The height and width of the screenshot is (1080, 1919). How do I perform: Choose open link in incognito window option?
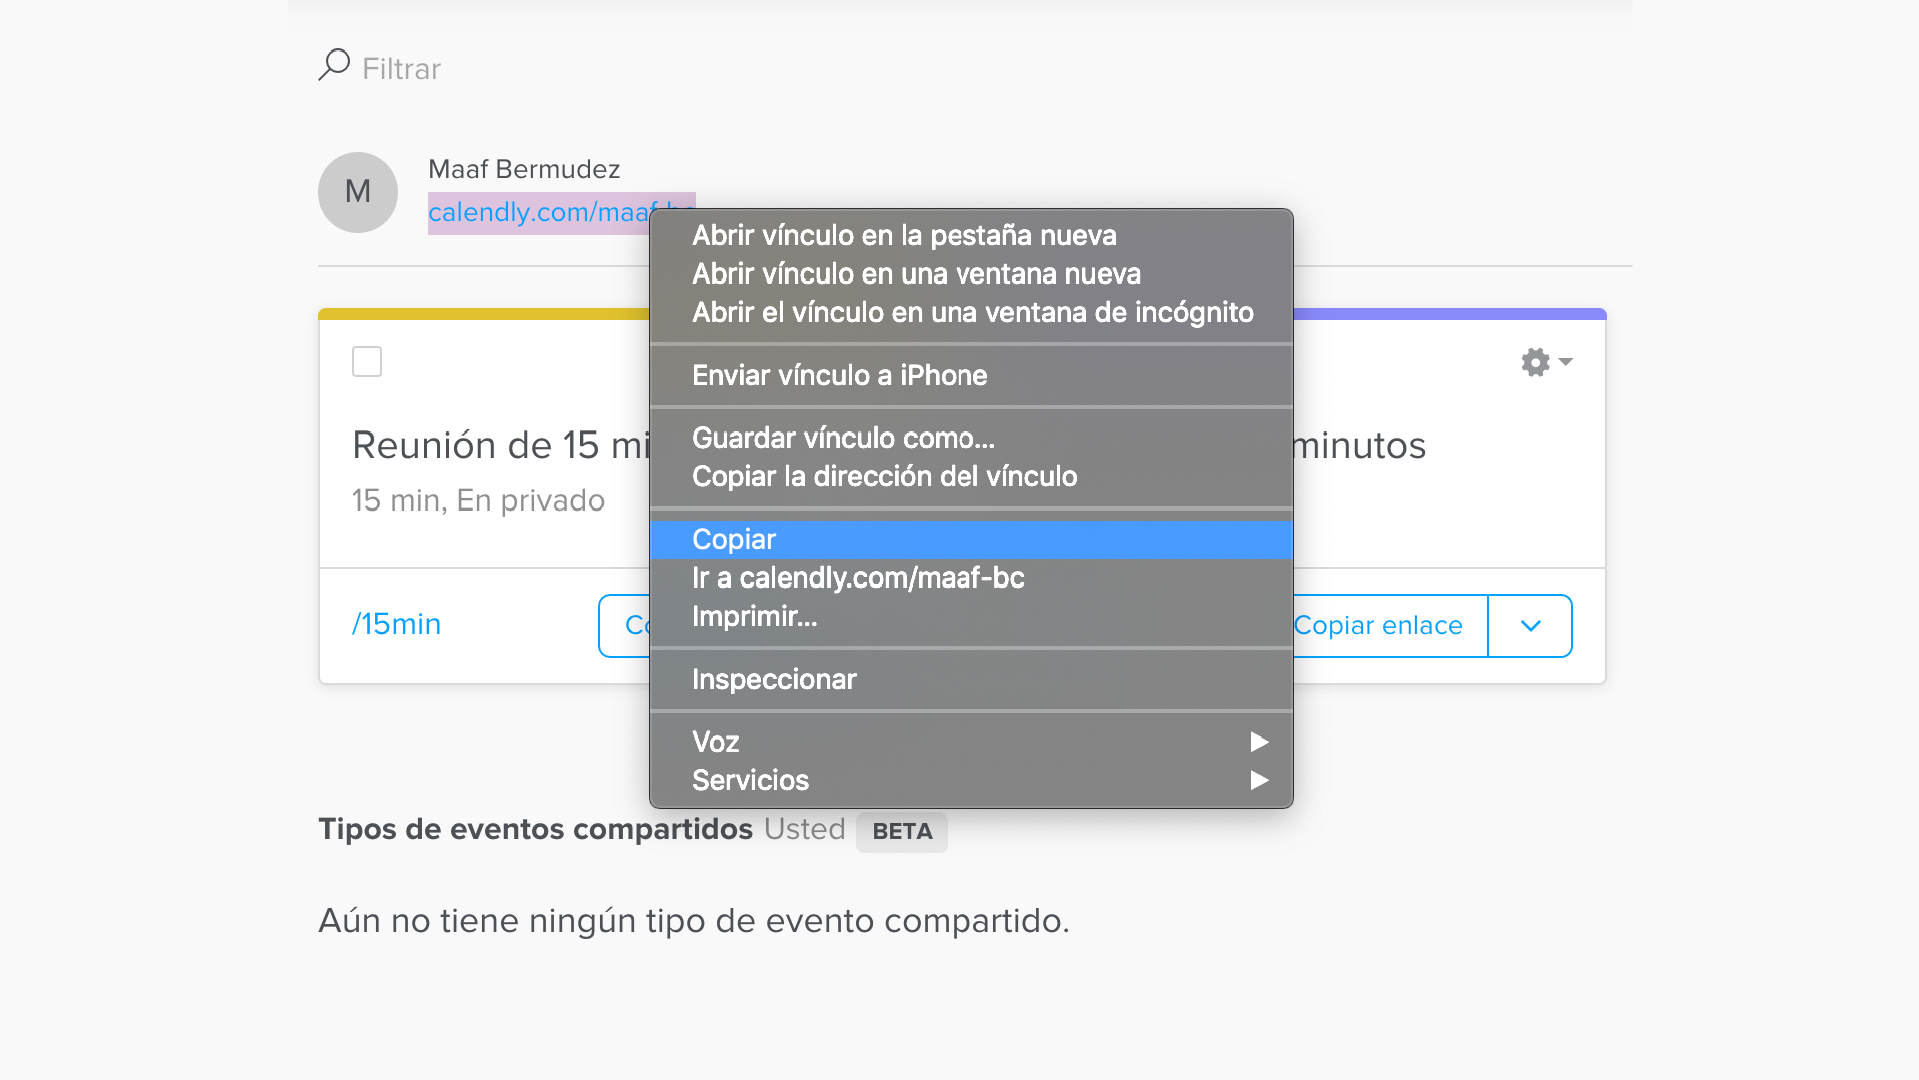click(971, 313)
